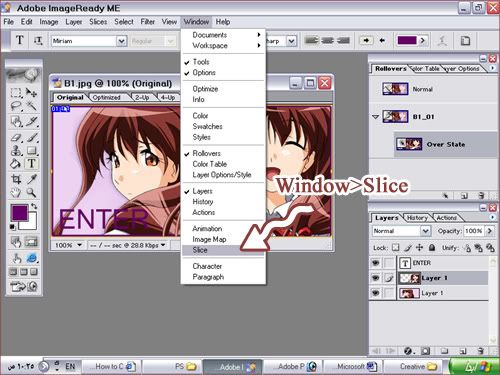
Task: Toggle lock image pixels
Action: 408,248
